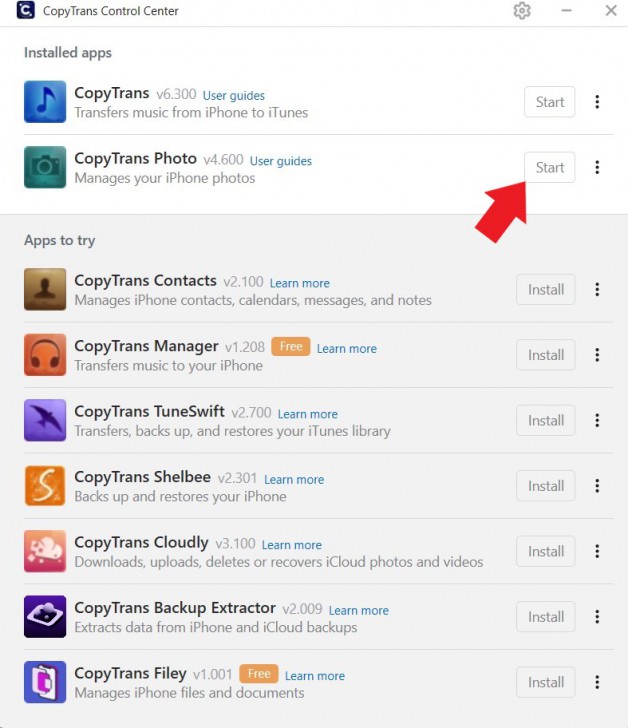Viewport: 628px width, 728px height.
Task: Install CopyTrans Contacts
Action: point(546,289)
